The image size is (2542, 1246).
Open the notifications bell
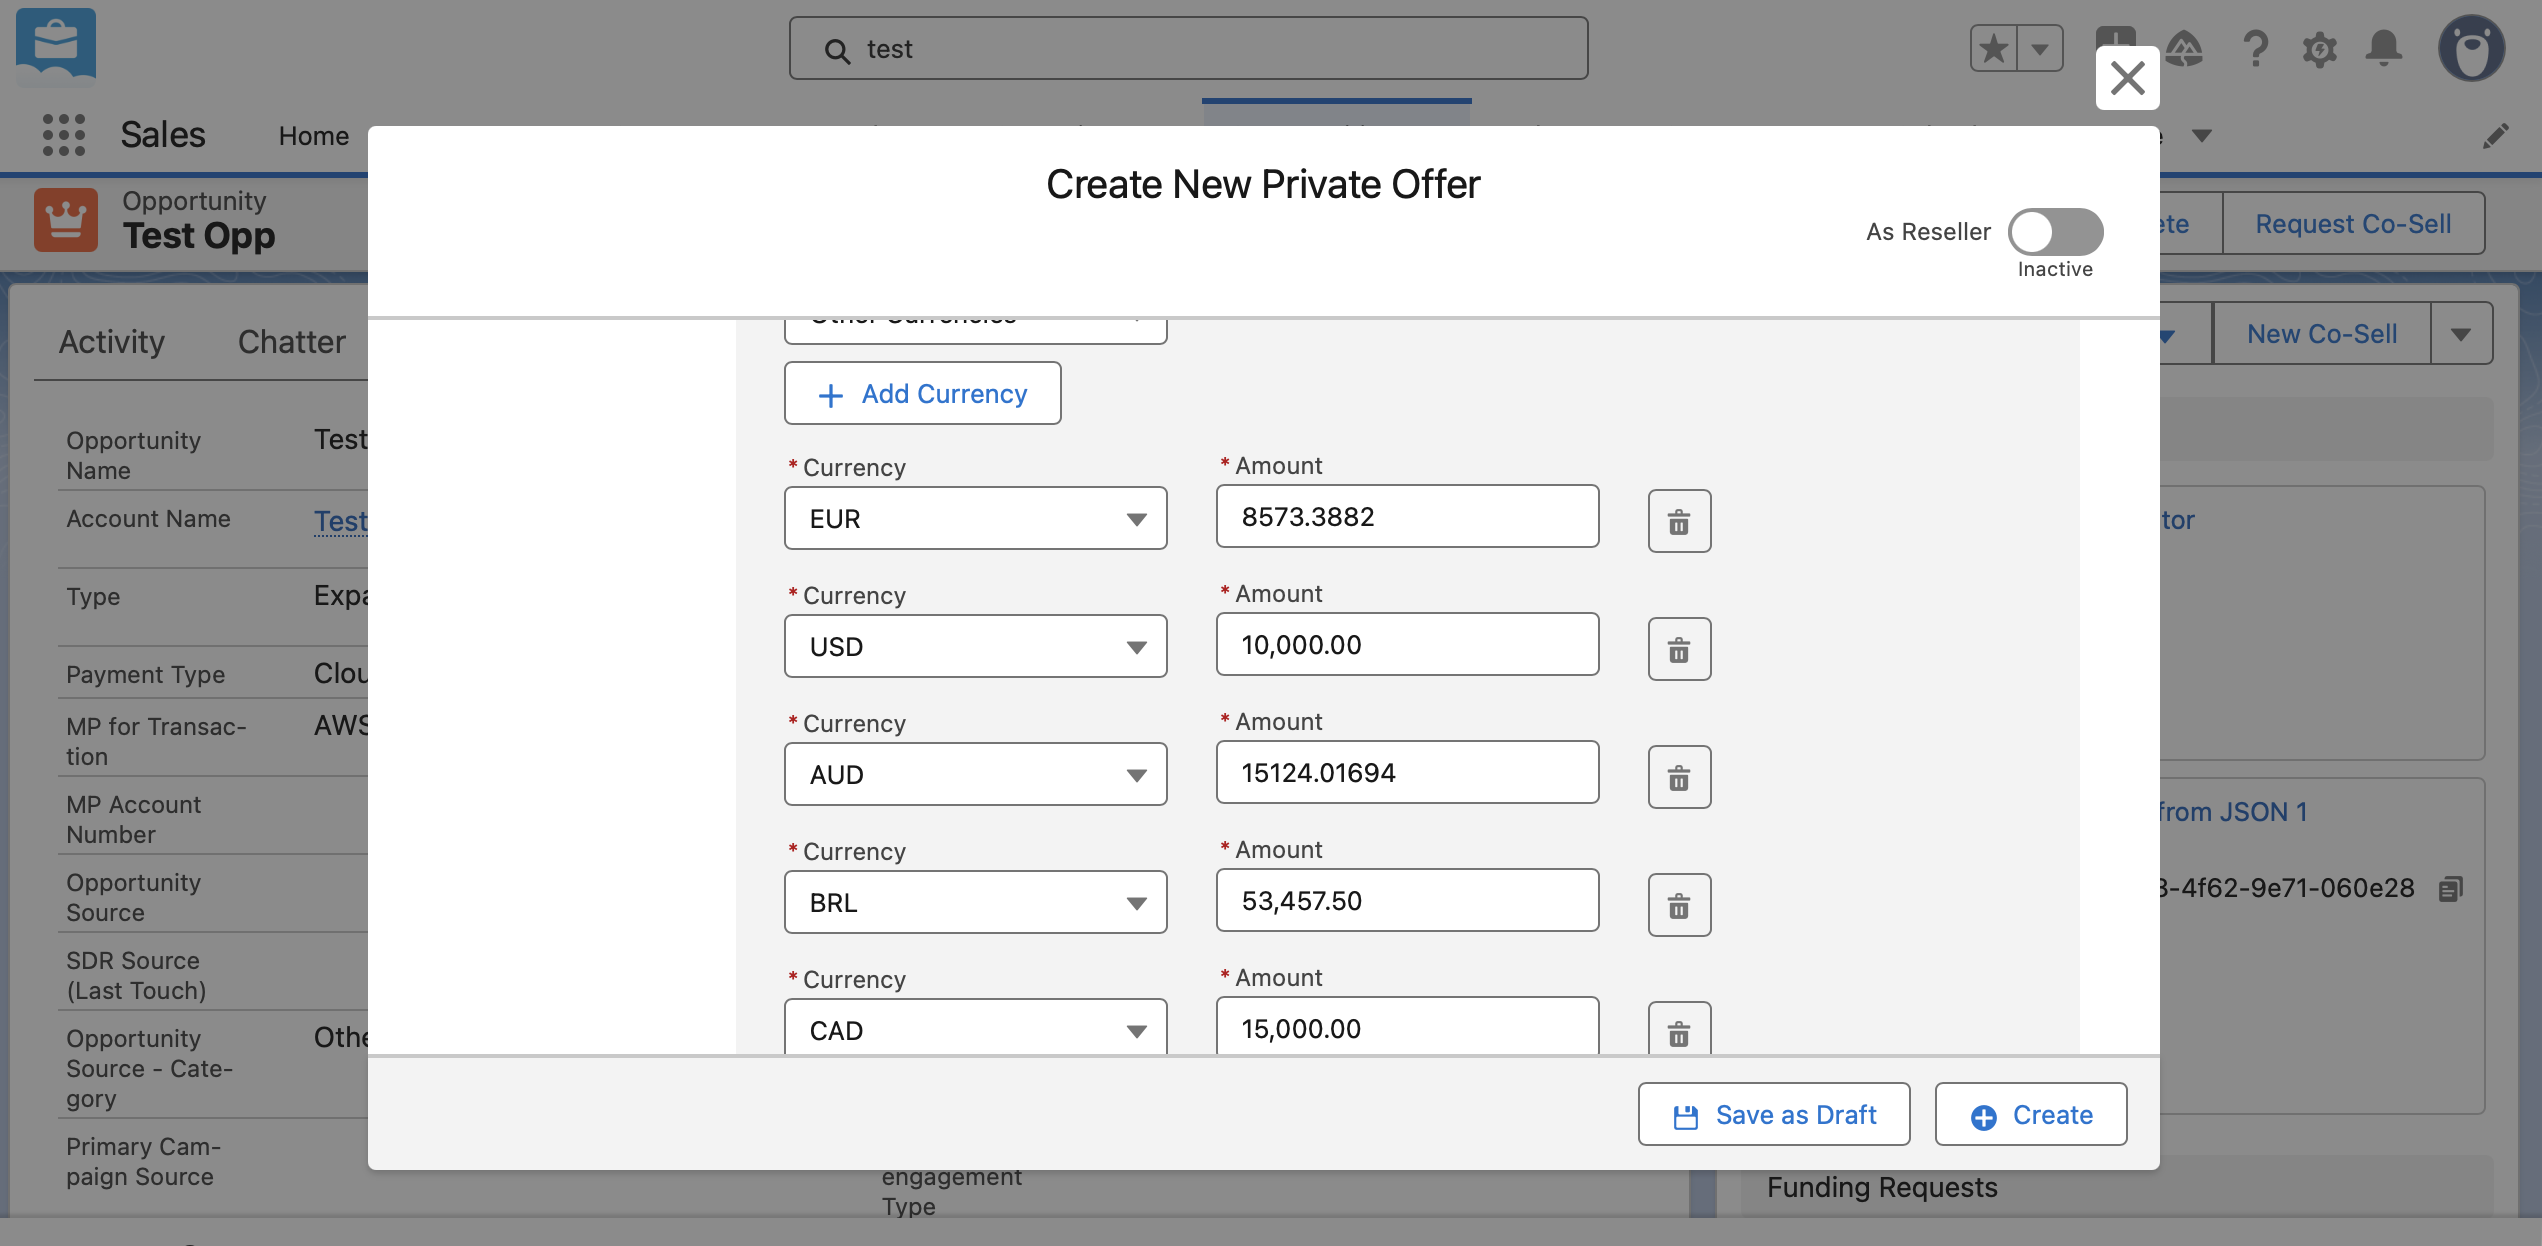click(x=2384, y=48)
